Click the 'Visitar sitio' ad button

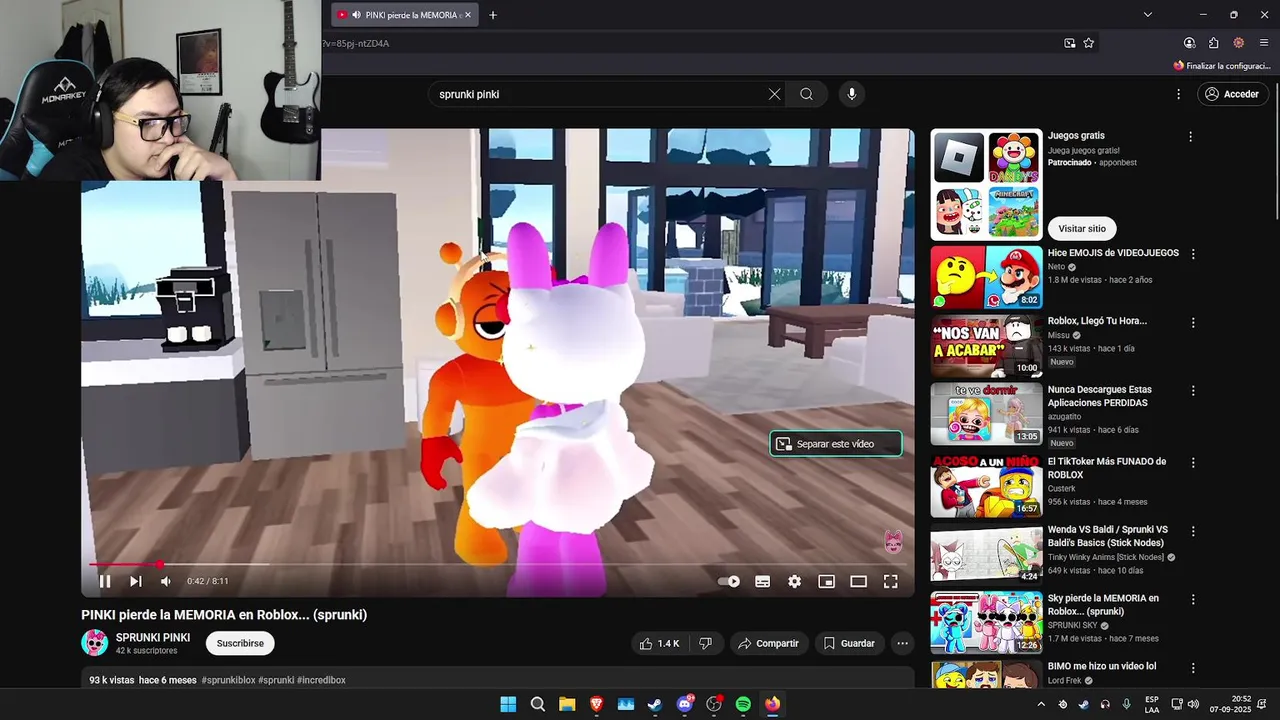click(x=1082, y=229)
